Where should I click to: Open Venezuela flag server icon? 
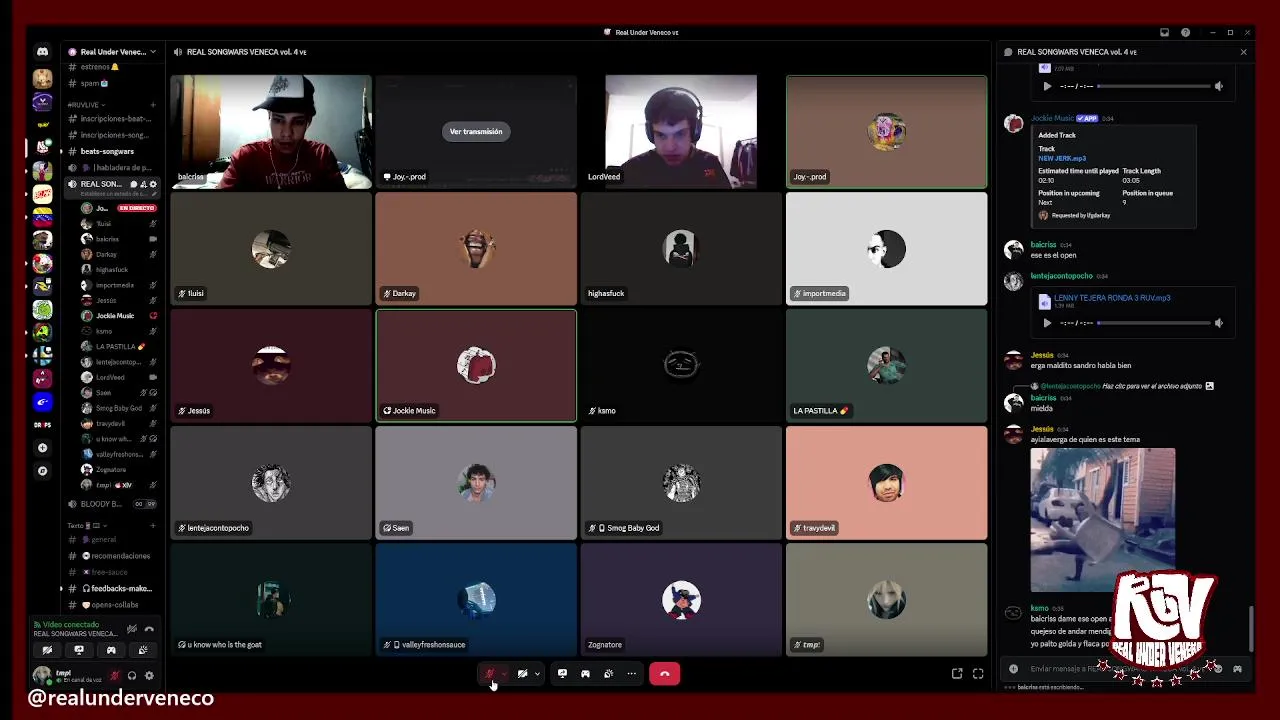pos(42,217)
